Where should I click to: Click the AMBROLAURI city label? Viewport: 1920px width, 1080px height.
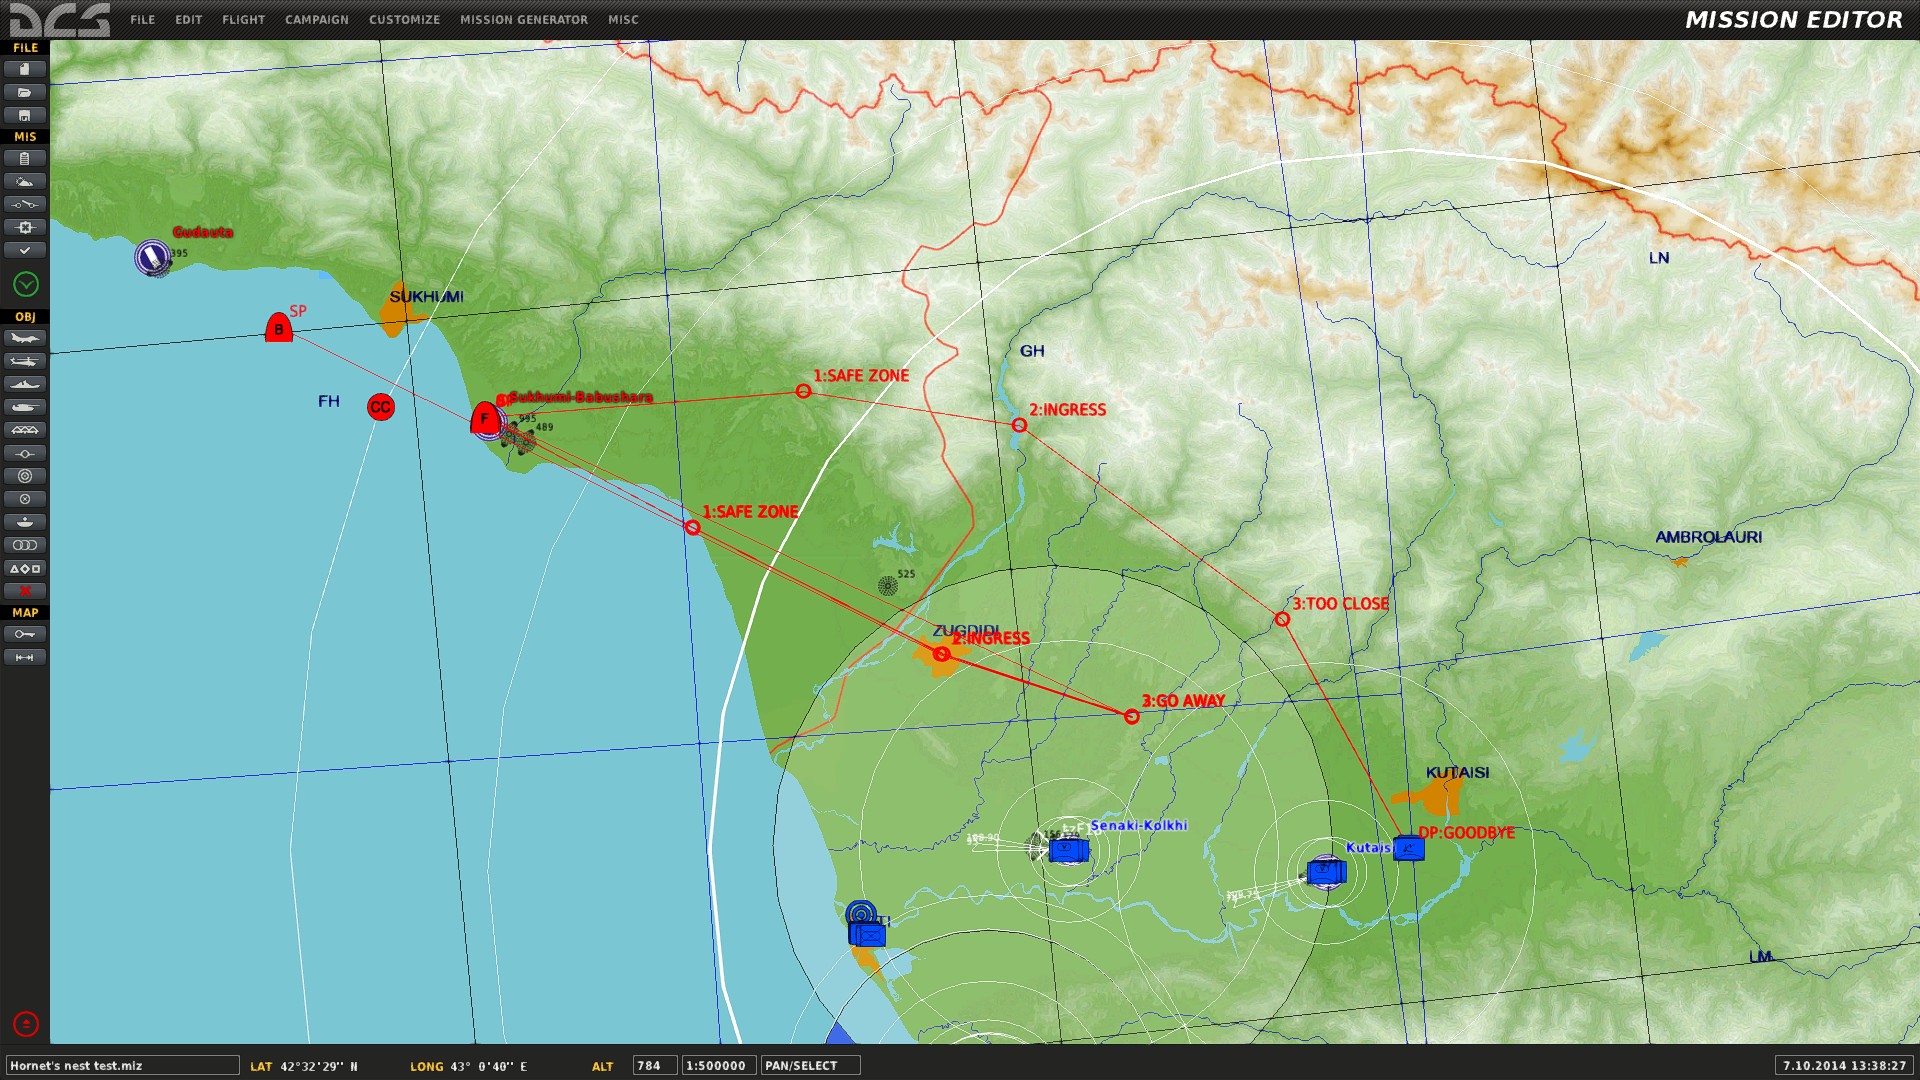coord(1708,537)
